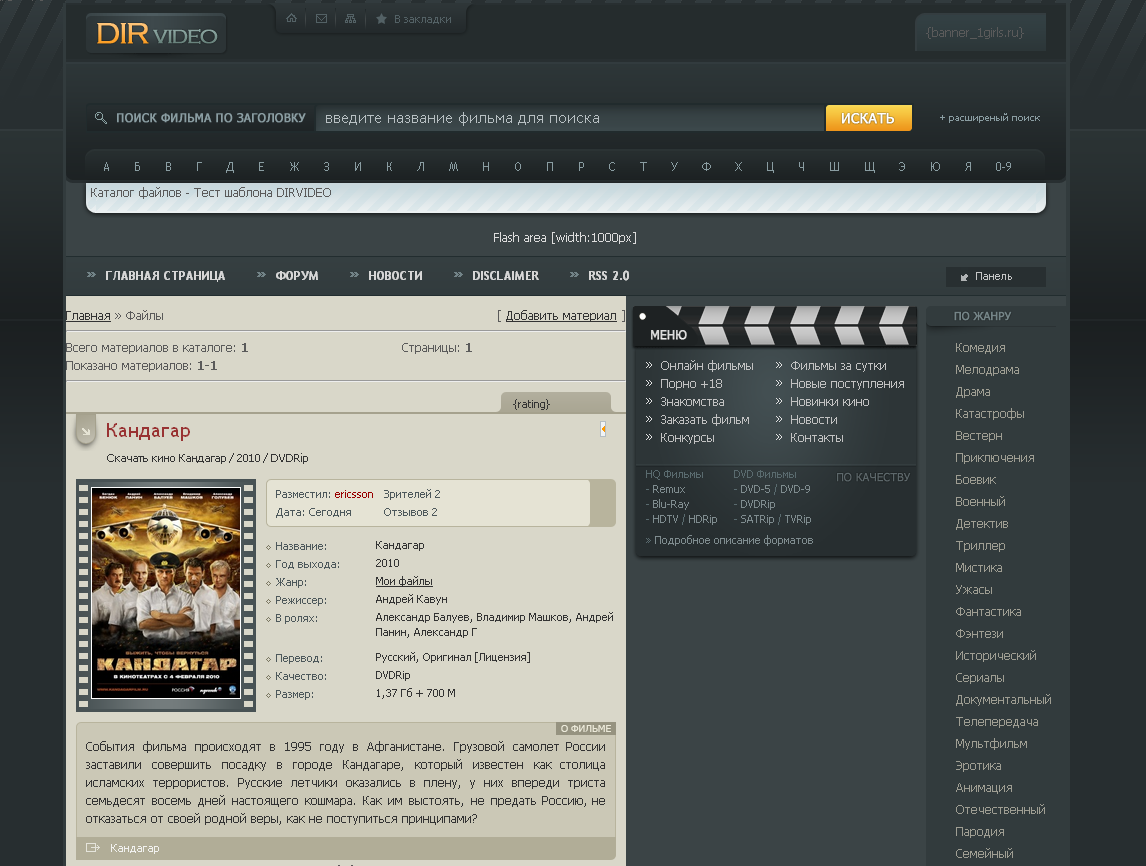
Task: Open ГЛАВНАЯ СТРАНИЦА in navigation bar
Action: pyautogui.click(x=164, y=276)
